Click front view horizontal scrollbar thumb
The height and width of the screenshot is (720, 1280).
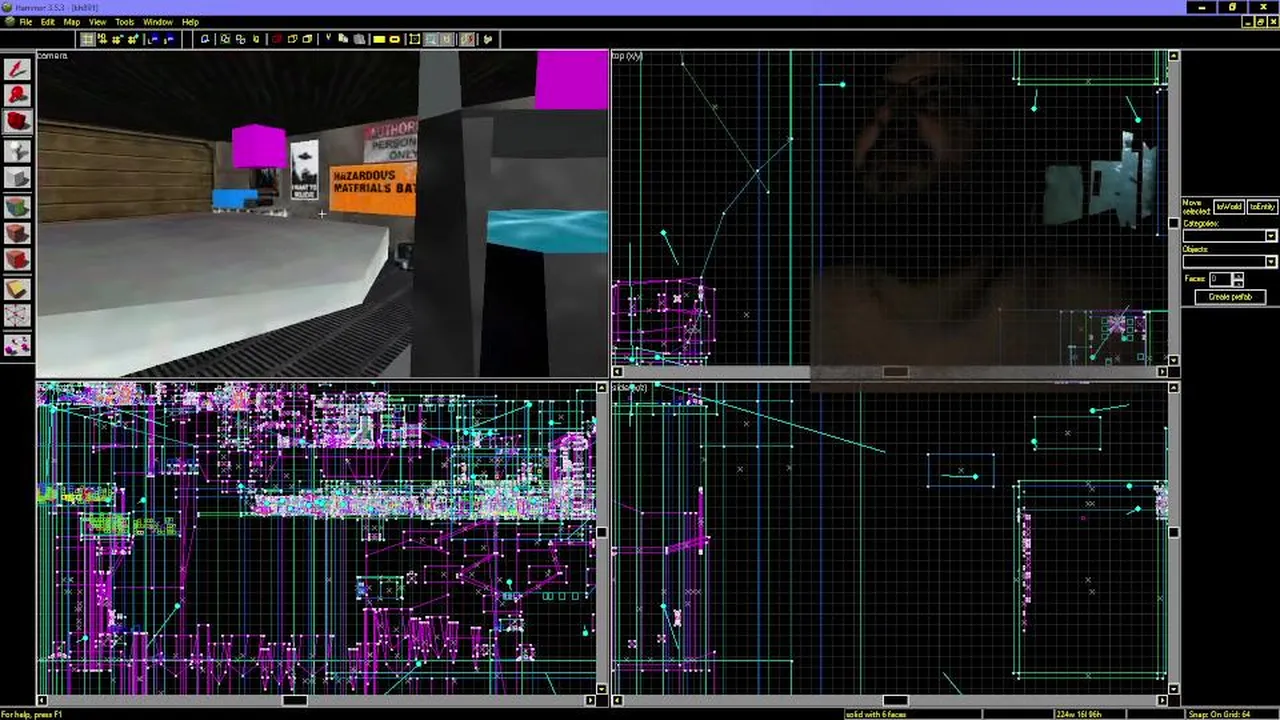(295, 701)
